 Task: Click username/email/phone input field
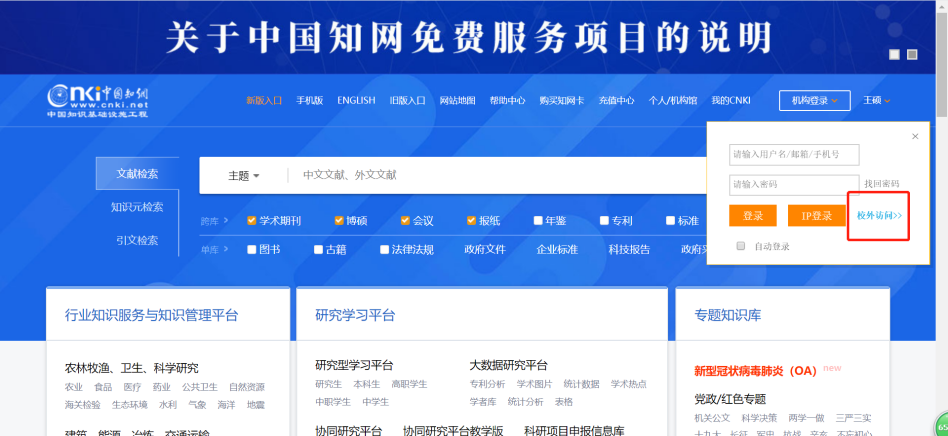coord(794,154)
